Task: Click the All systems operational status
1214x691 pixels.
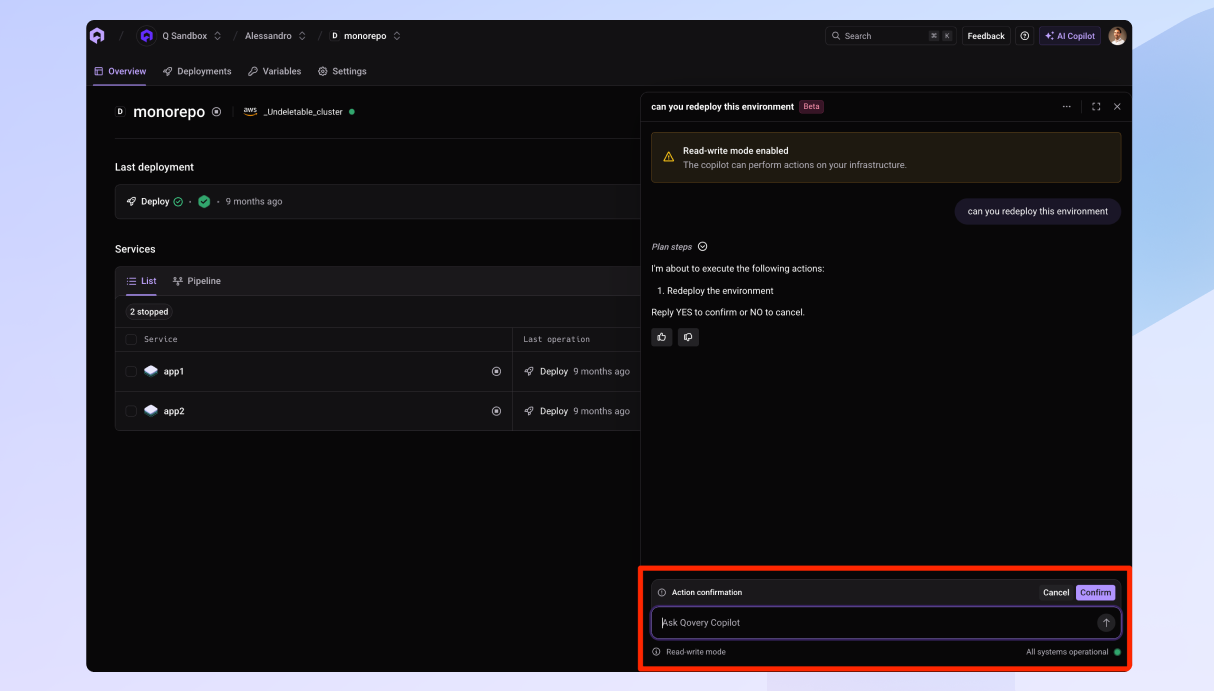Action: point(1073,652)
